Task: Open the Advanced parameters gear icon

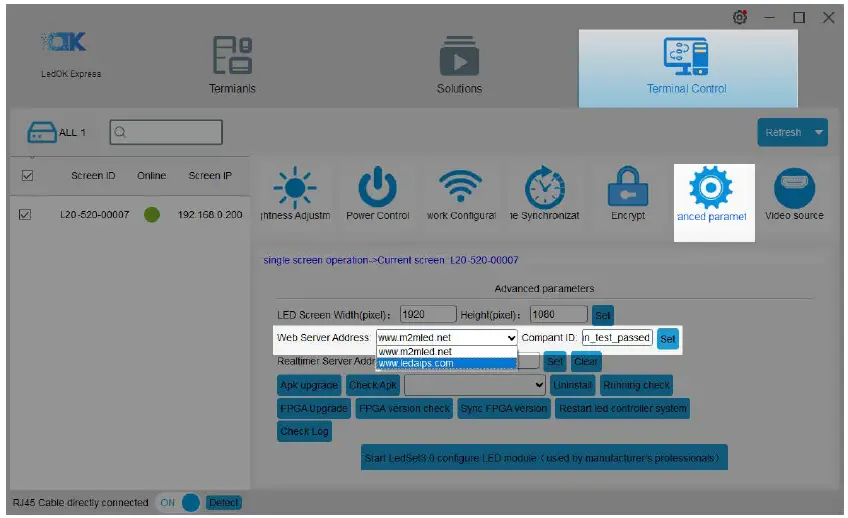Action: pos(711,188)
